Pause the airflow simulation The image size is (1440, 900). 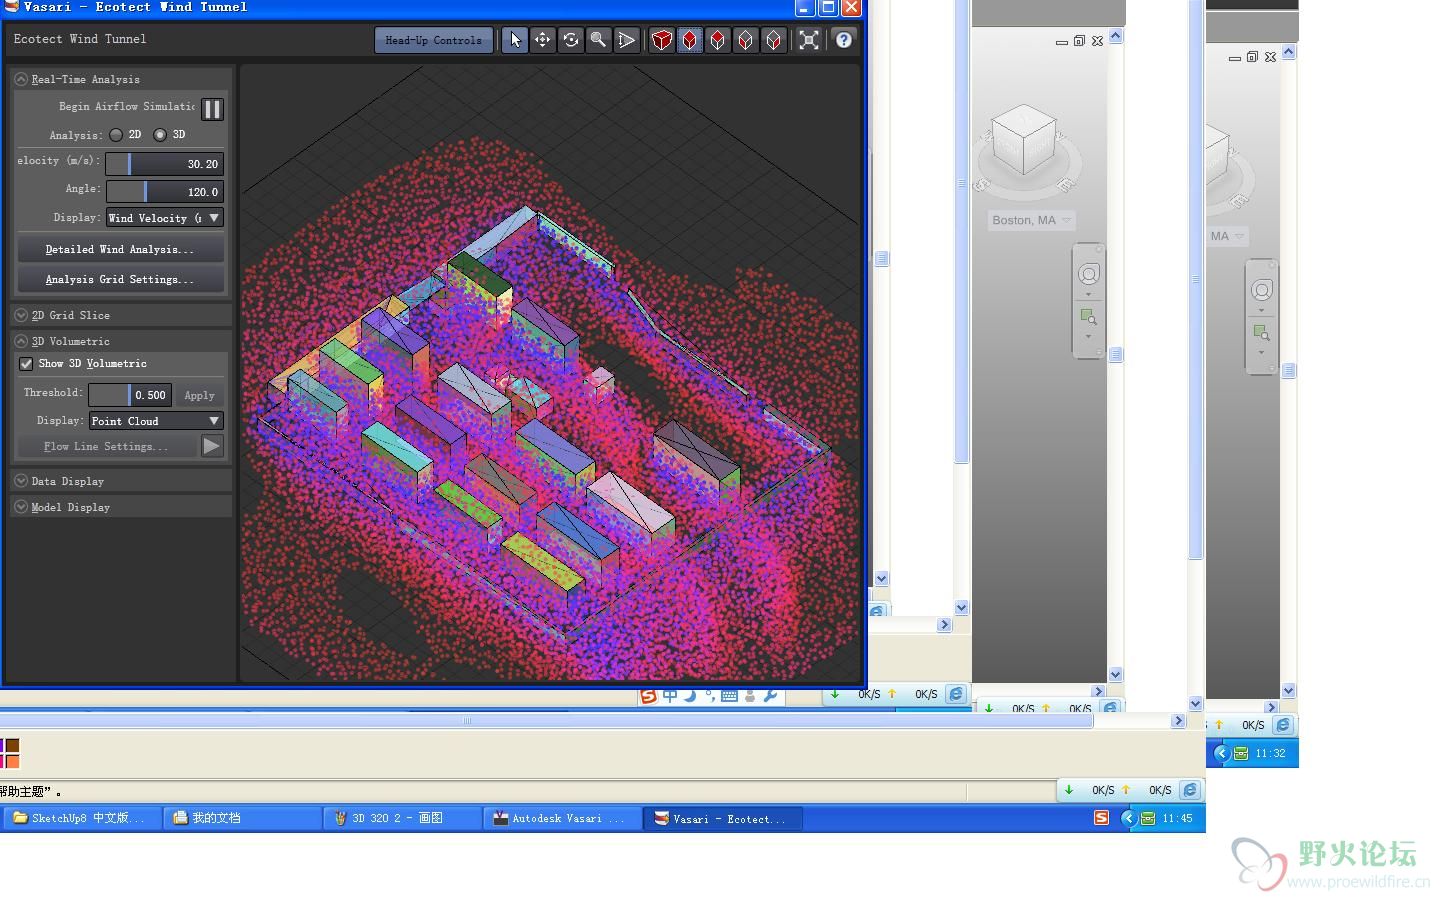coord(212,109)
